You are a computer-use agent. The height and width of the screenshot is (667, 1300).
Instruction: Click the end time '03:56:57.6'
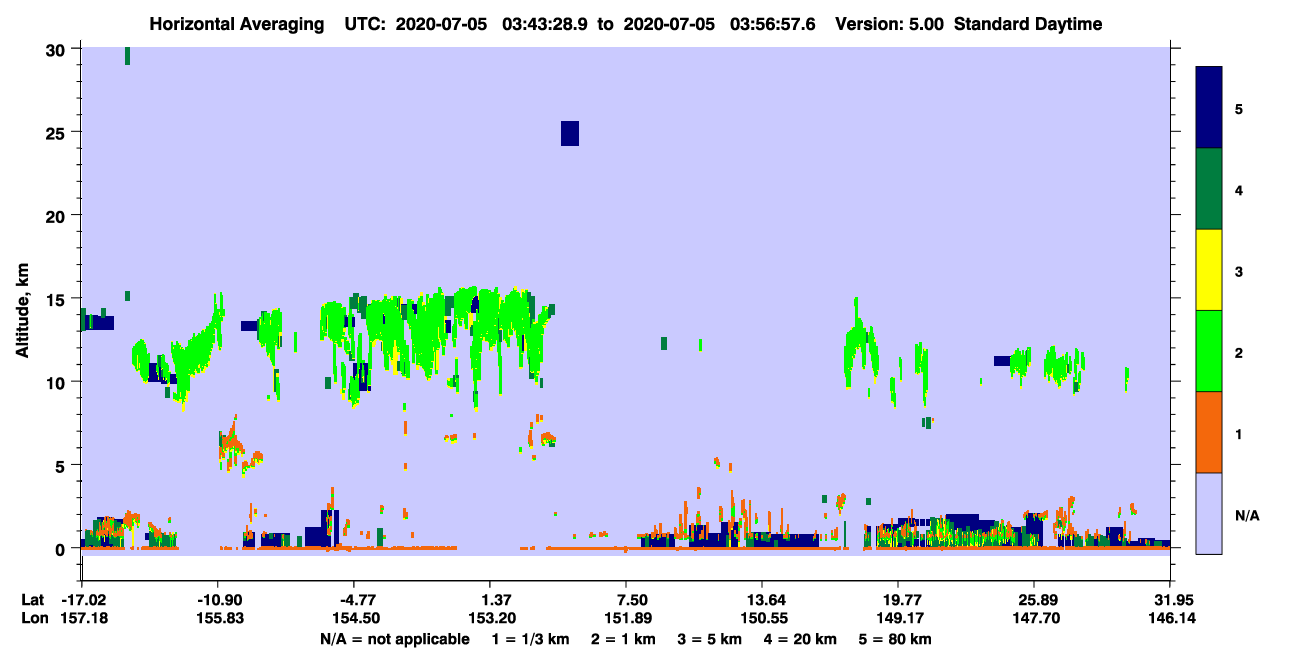click(x=772, y=24)
